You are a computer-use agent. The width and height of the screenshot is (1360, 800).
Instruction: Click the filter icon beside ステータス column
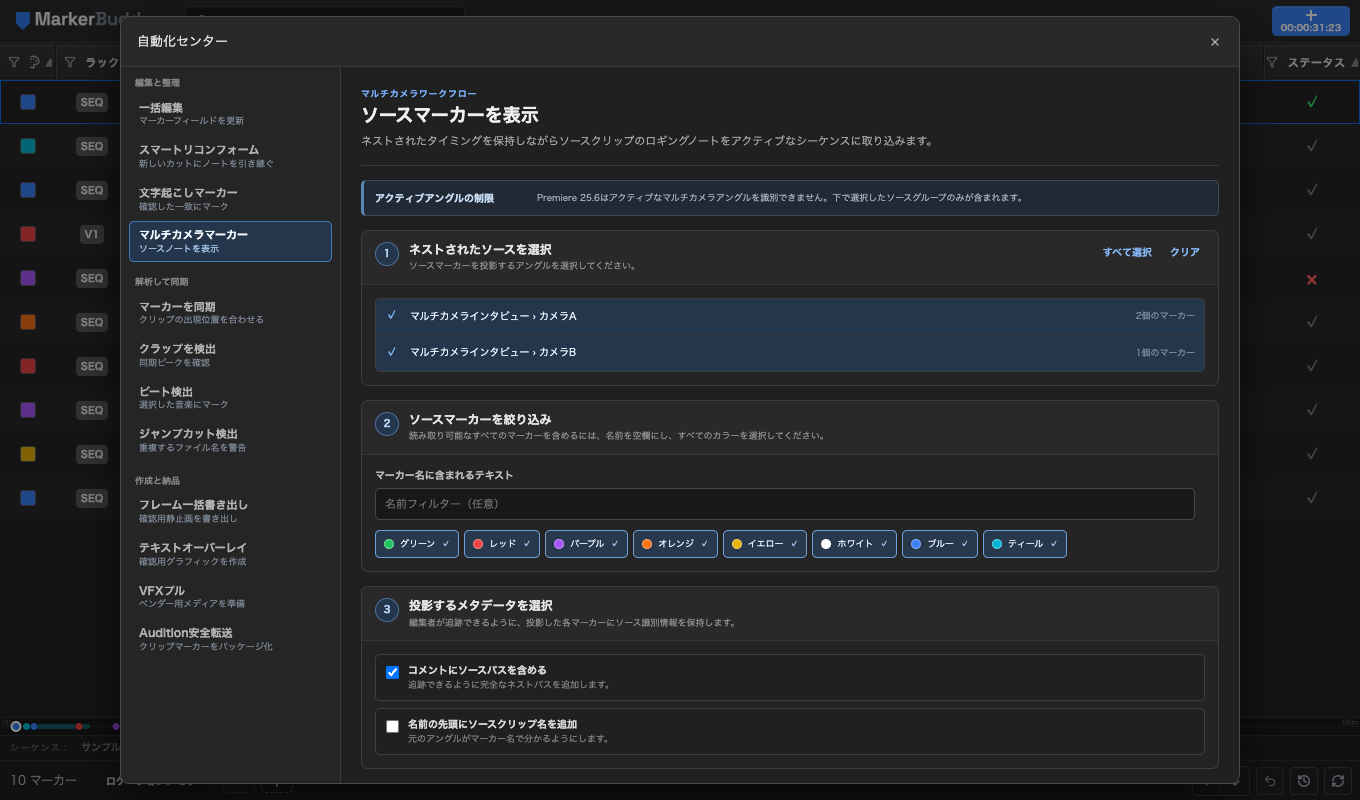coord(1272,62)
